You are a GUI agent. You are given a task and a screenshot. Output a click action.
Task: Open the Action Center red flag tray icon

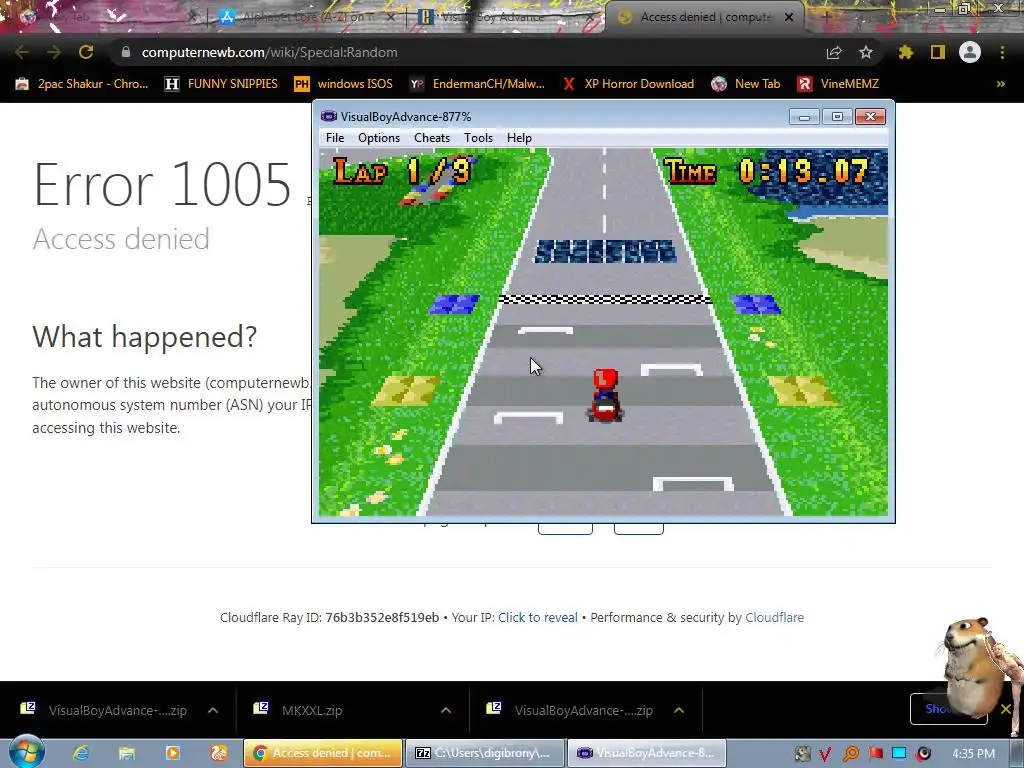click(875, 754)
